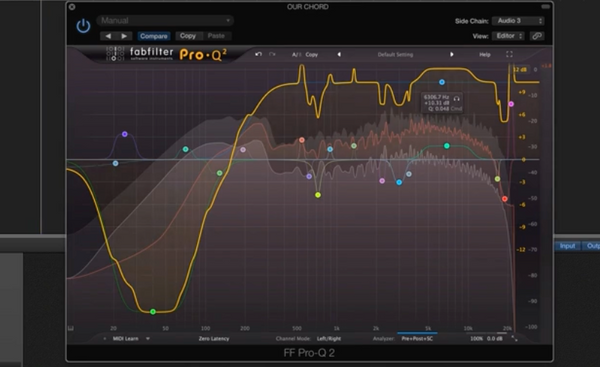Select the light blue band node near 20 Hz
This screenshot has width=600, height=367.
click(x=115, y=163)
